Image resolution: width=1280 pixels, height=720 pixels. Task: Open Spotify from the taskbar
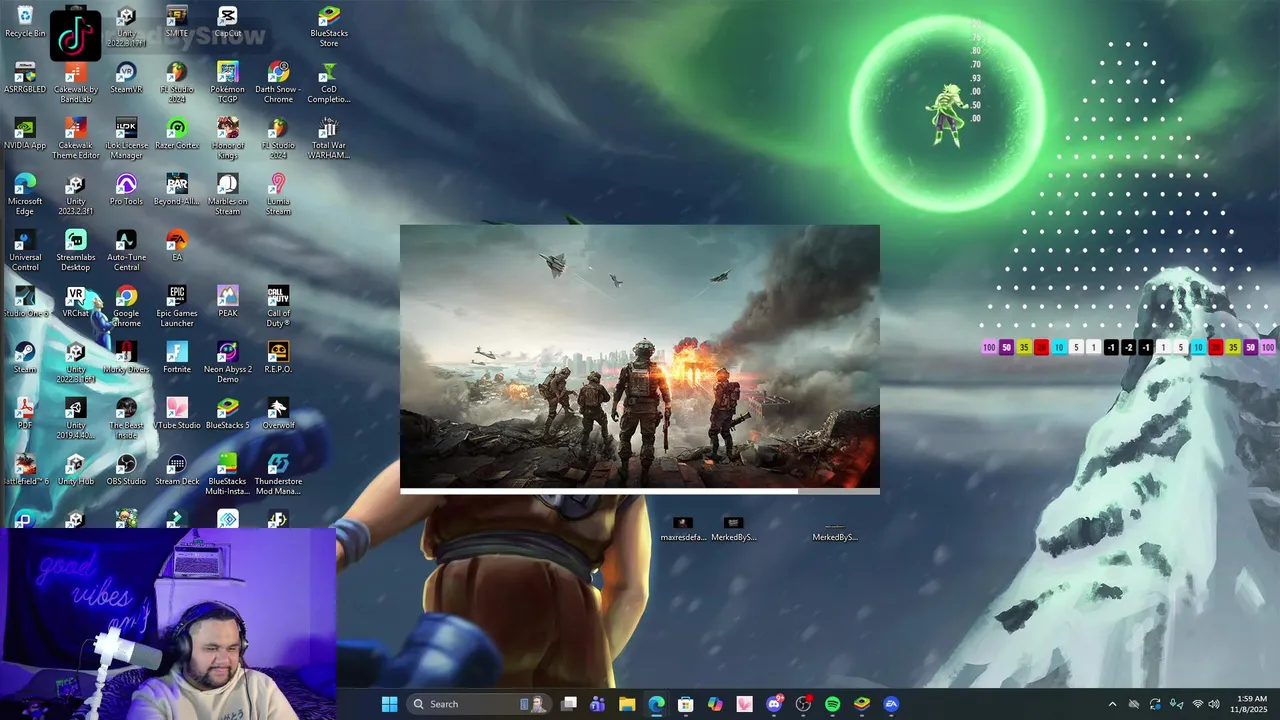coord(832,704)
